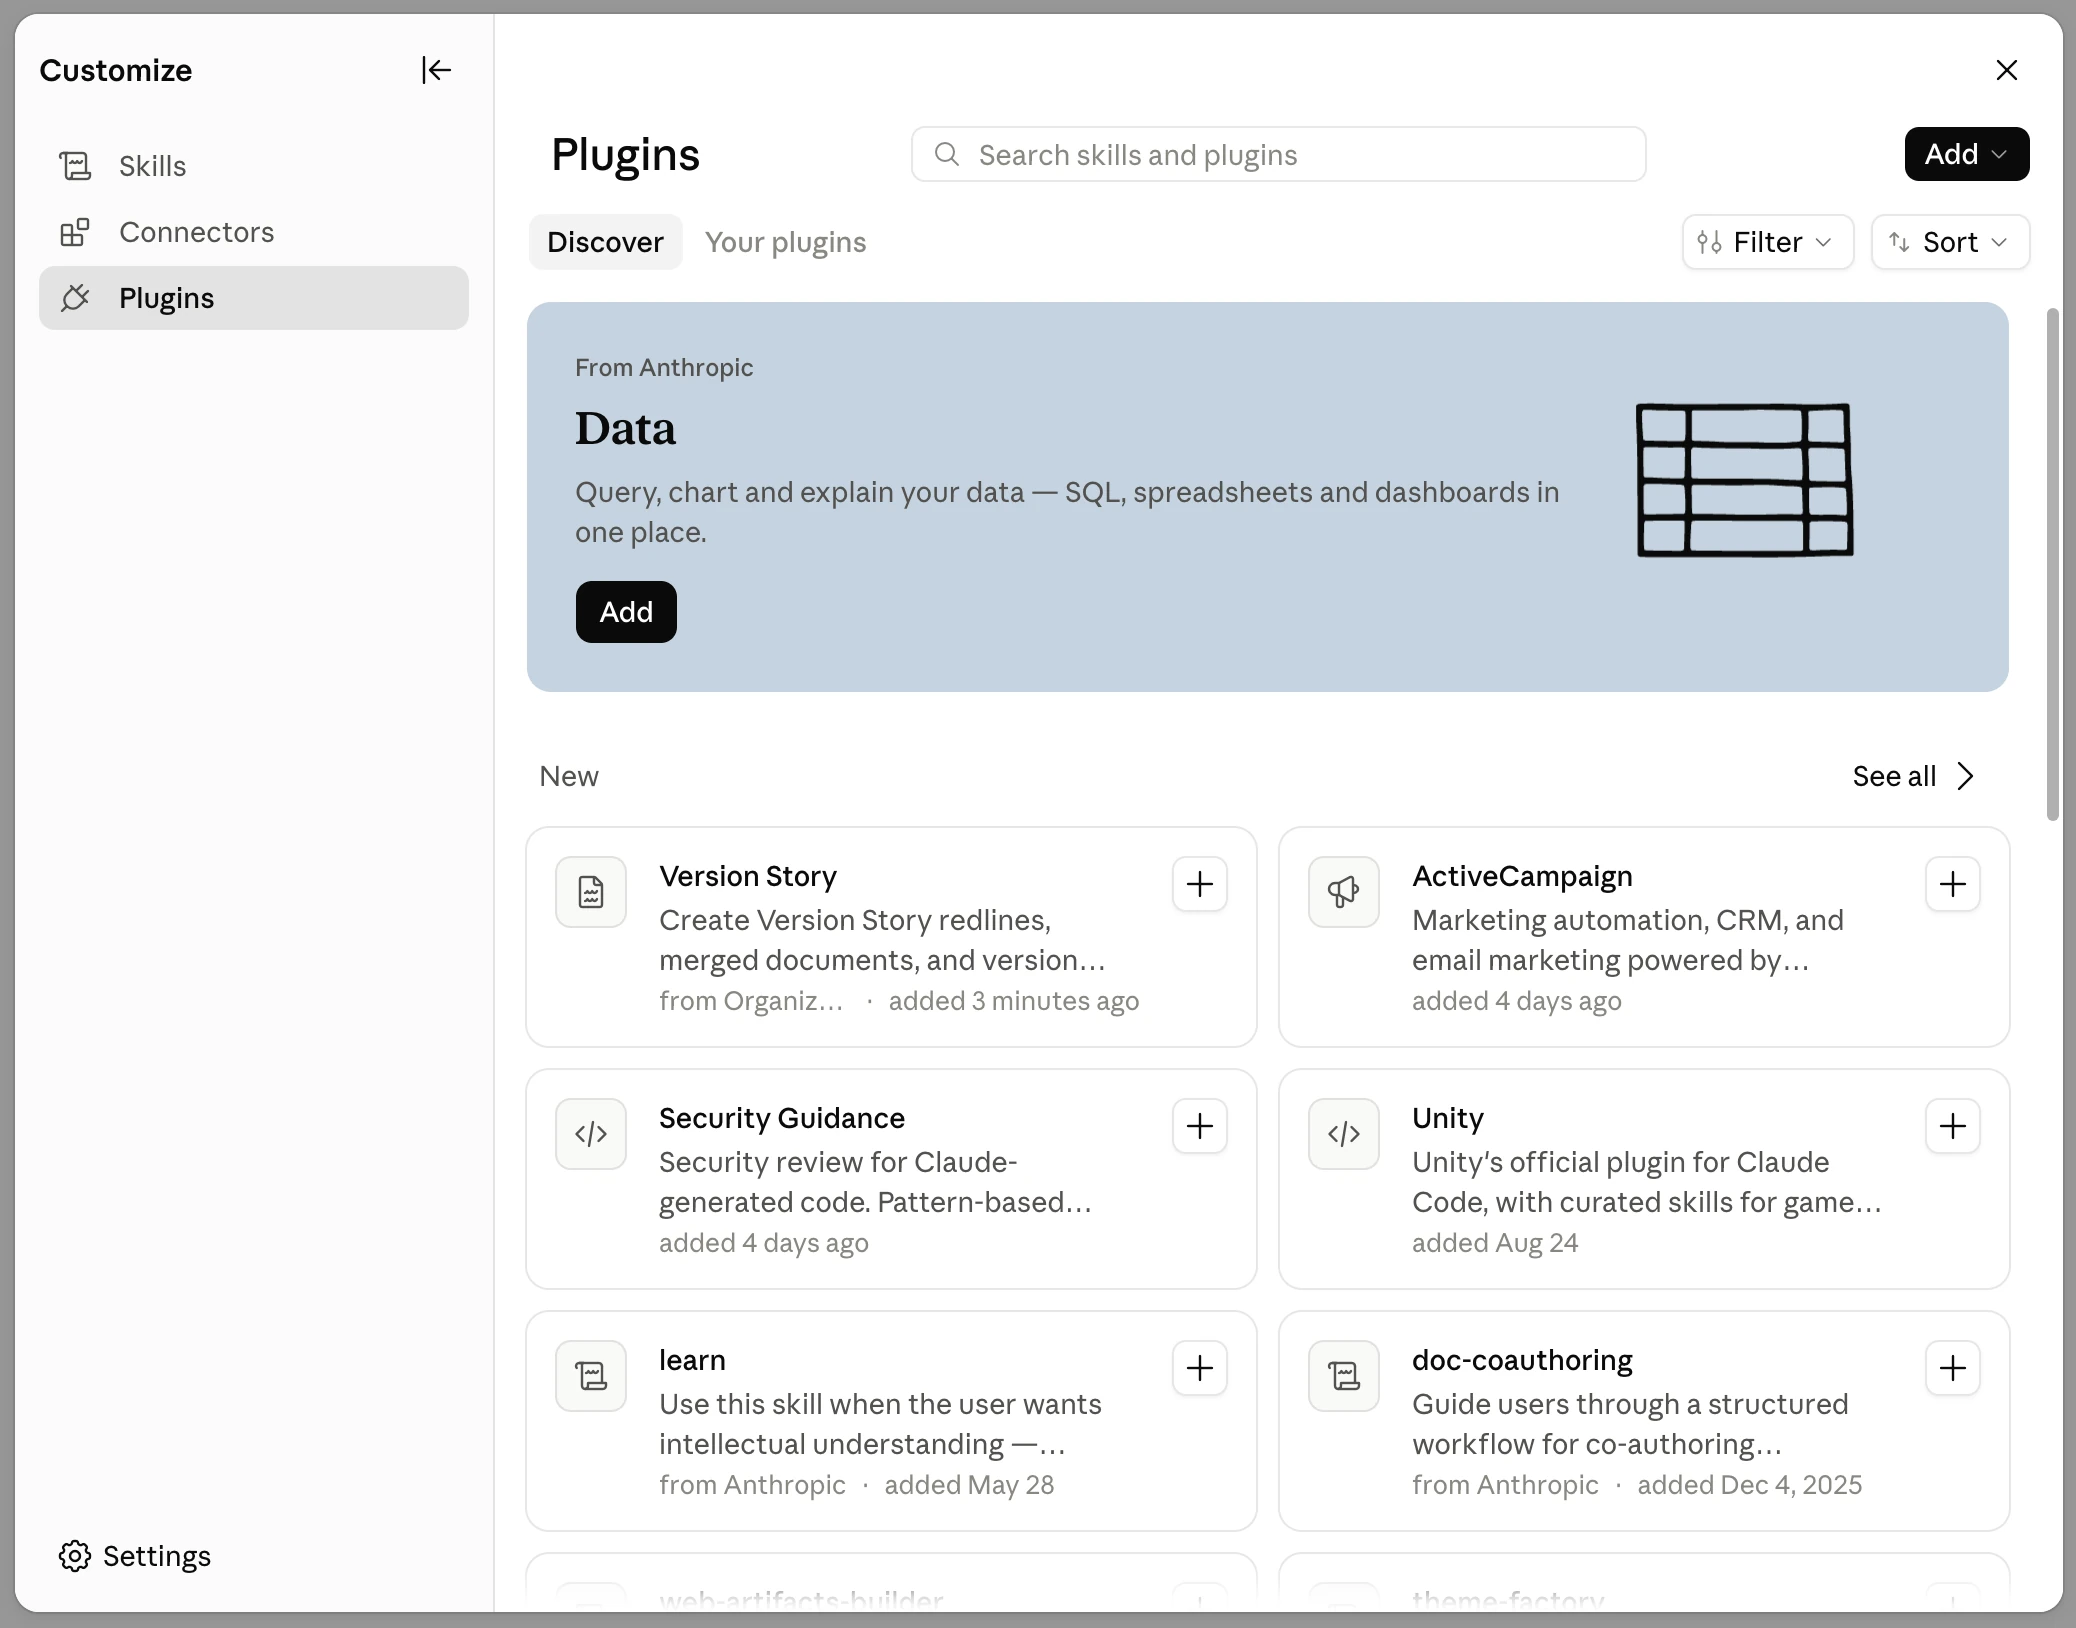Open the Sort dropdown
Image resolution: width=2076 pixels, height=1628 pixels.
point(1950,242)
